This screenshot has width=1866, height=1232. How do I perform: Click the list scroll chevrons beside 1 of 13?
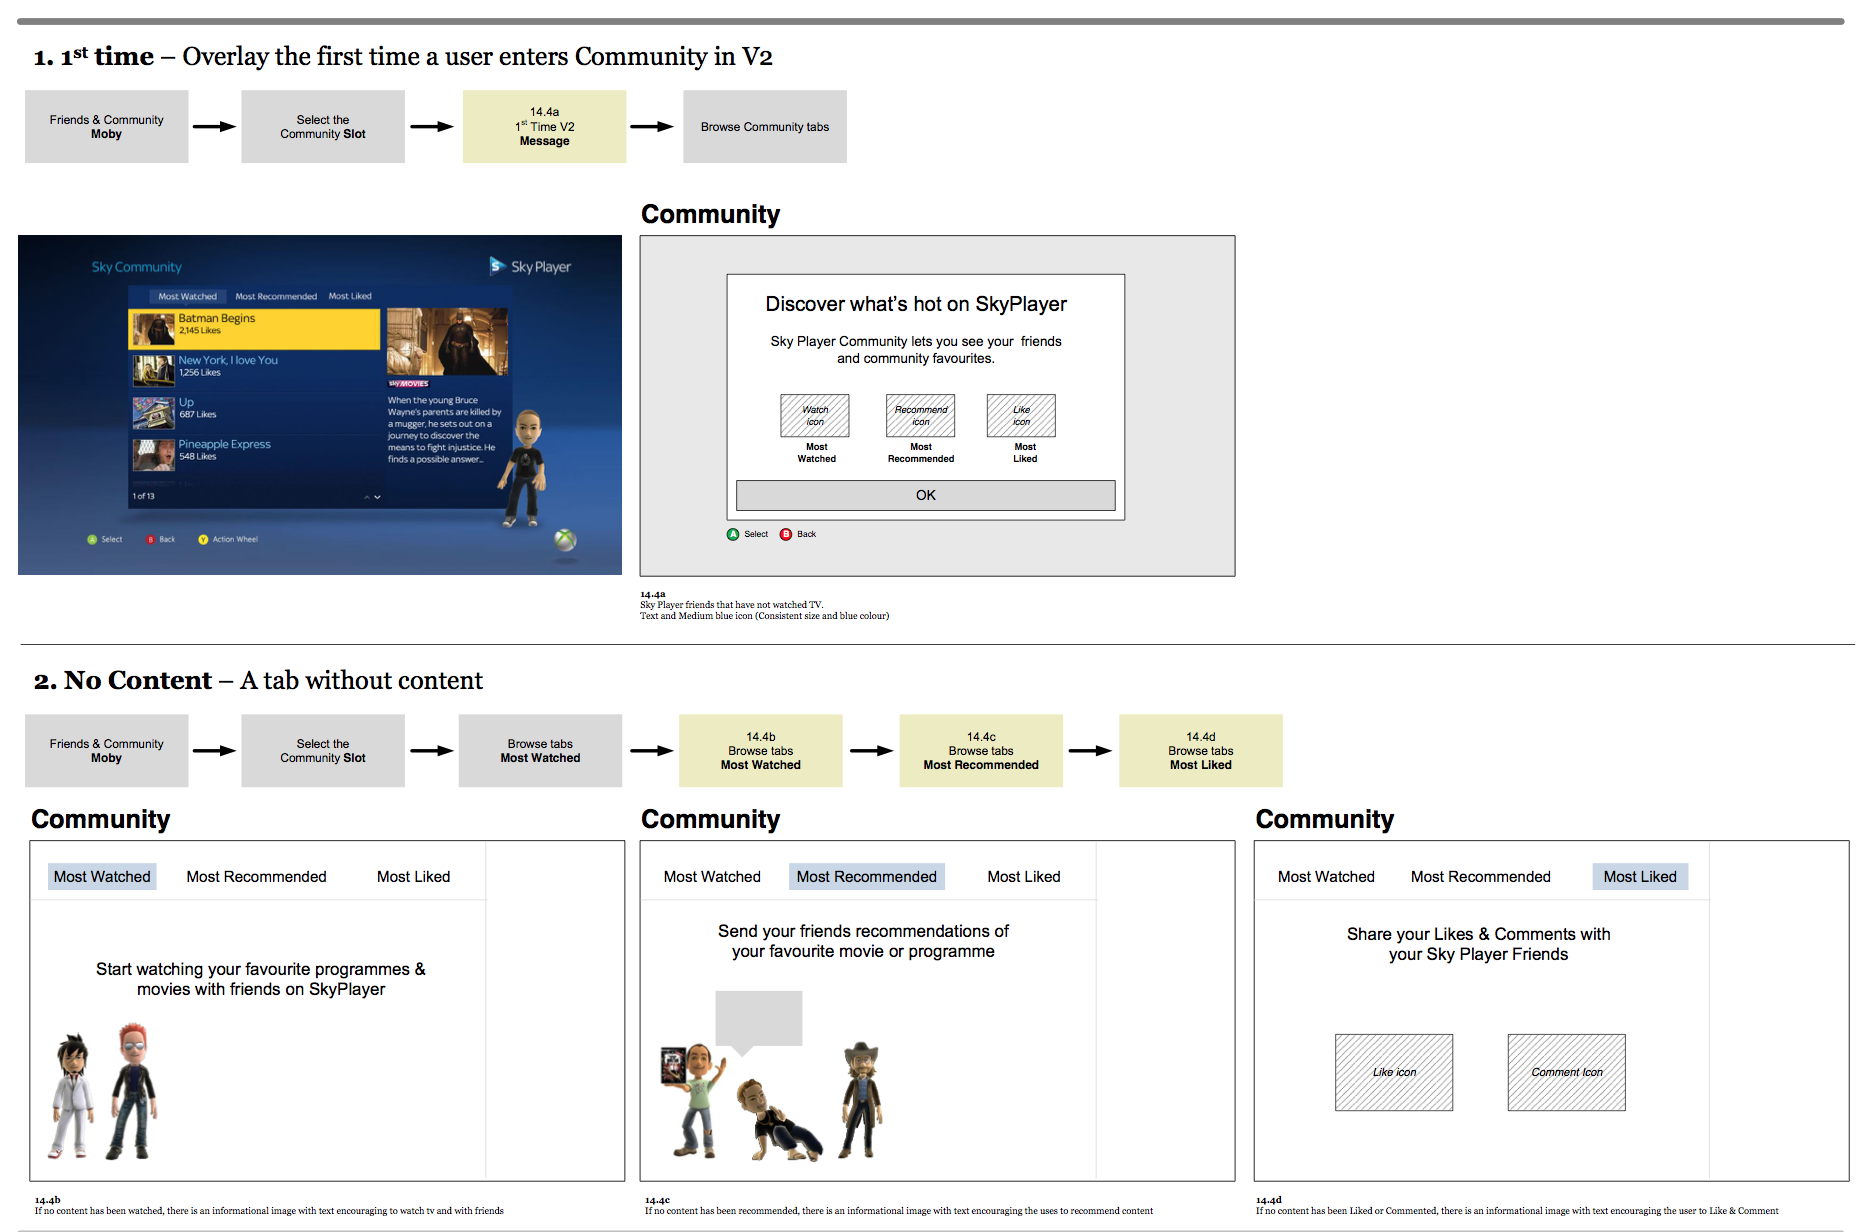372,497
